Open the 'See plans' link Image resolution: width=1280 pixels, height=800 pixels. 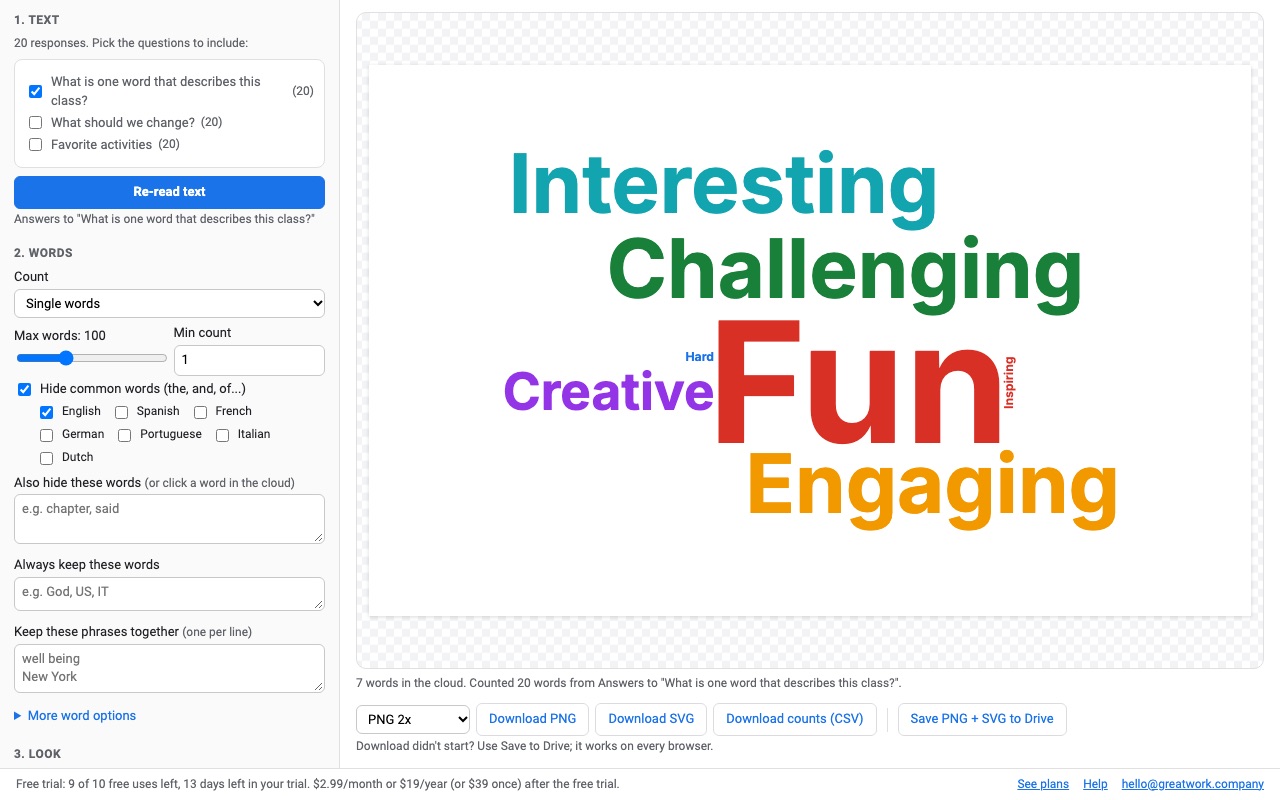[1043, 784]
